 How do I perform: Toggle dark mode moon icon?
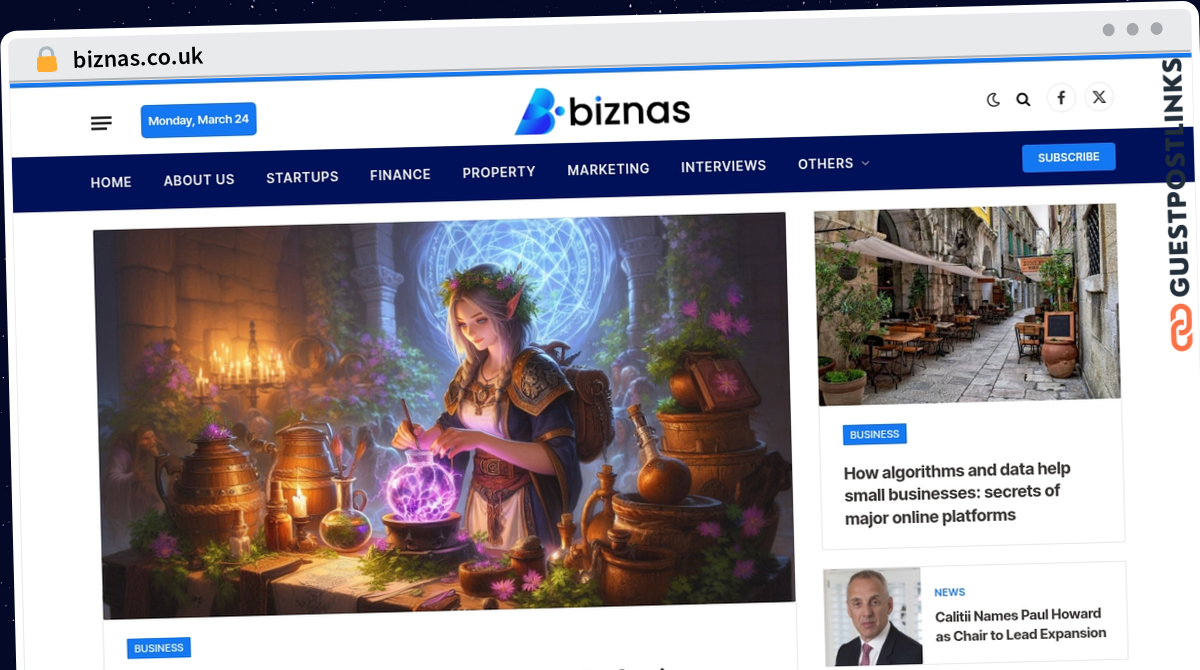pos(993,100)
